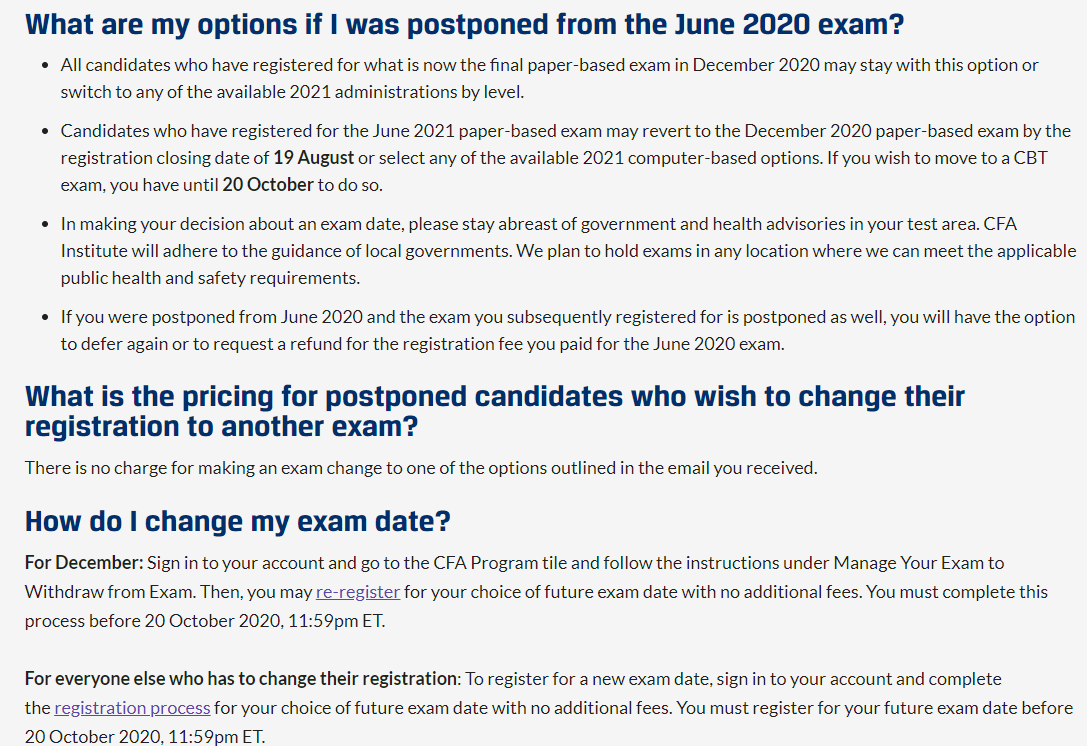Click the bullet starting 'All candidates who have registered'
Screen dimensions: 1087x746
[x=549, y=78]
